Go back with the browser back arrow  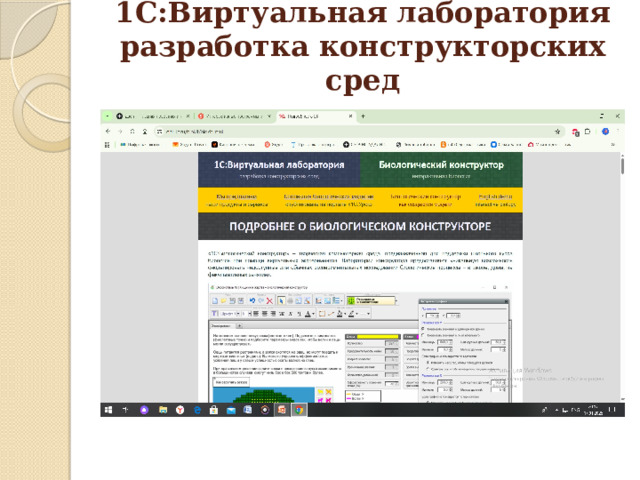click(108, 131)
